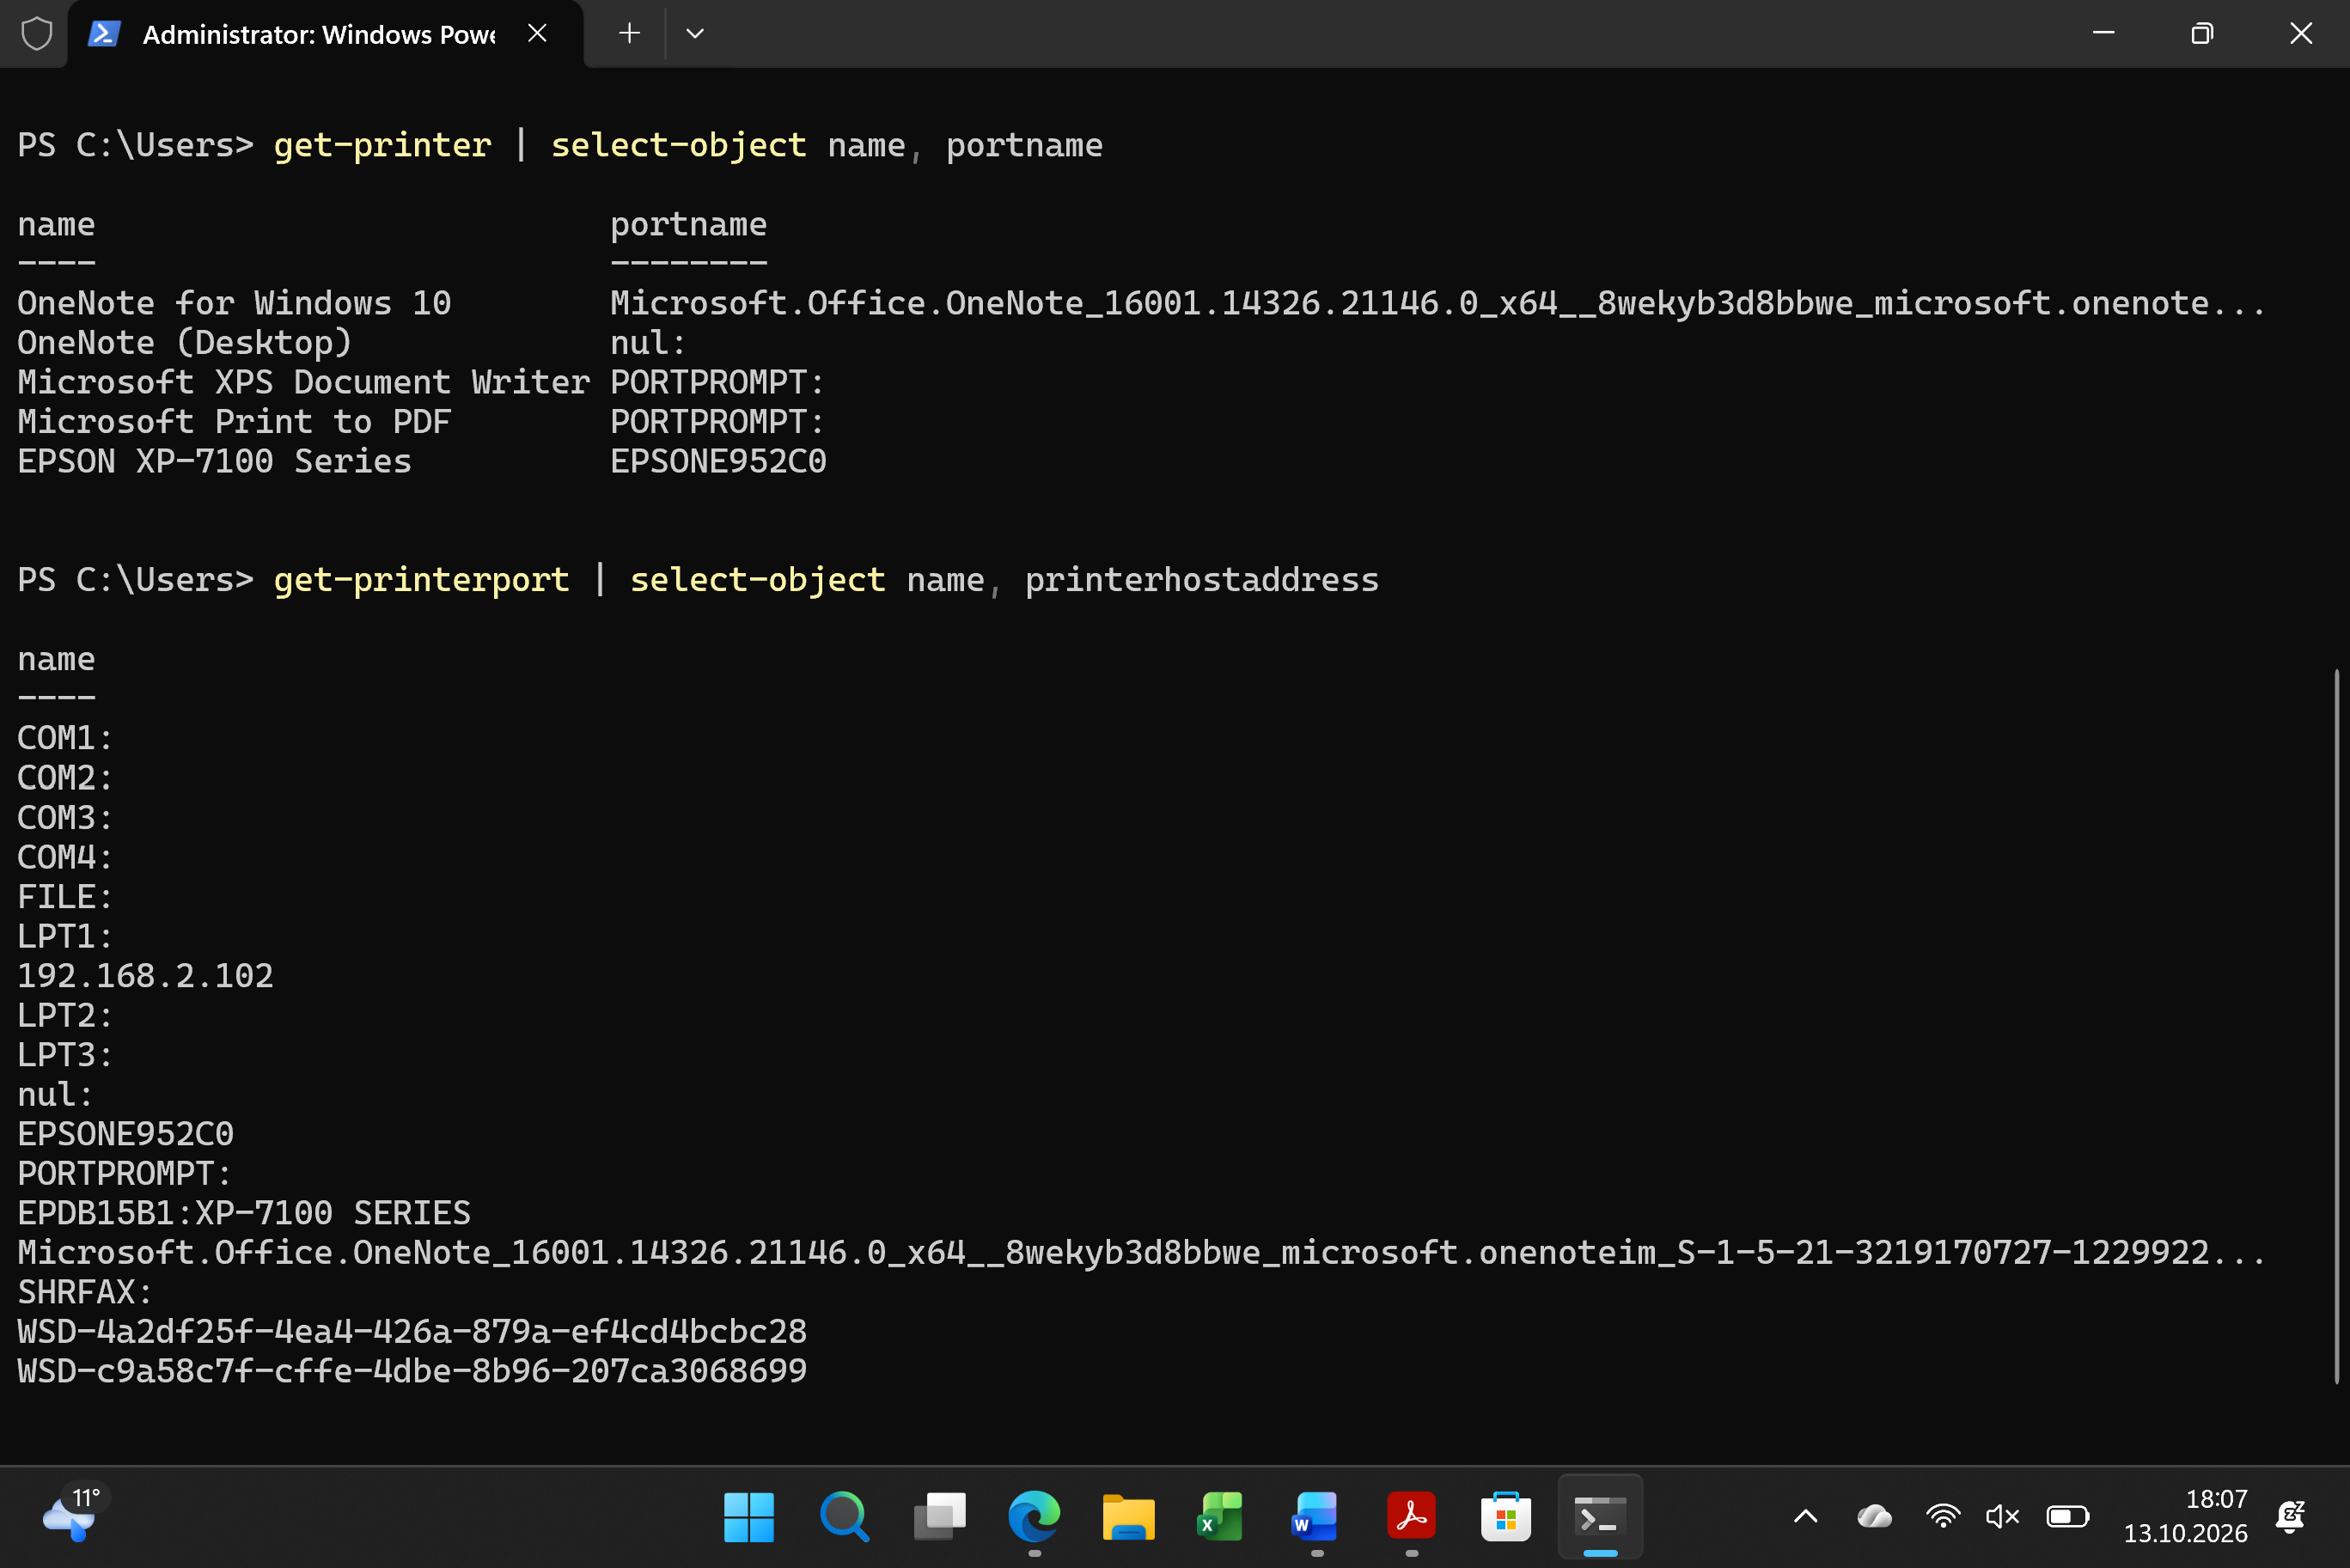Open Word from the taskbar
Viewport: 2350px width, 1568px height.
(x=1316, y=1517)
